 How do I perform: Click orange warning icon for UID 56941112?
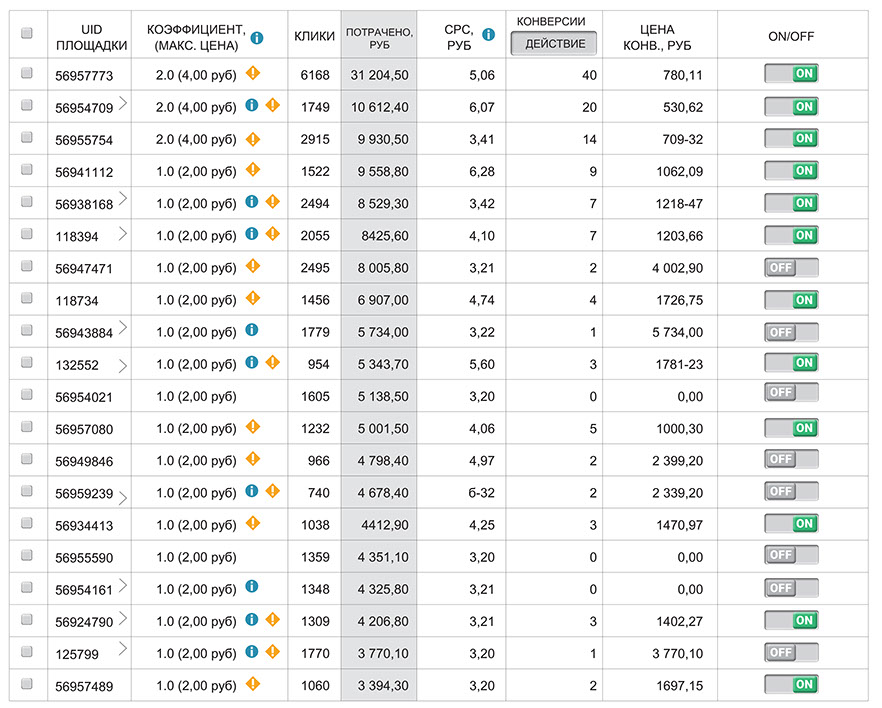(253, 170)
